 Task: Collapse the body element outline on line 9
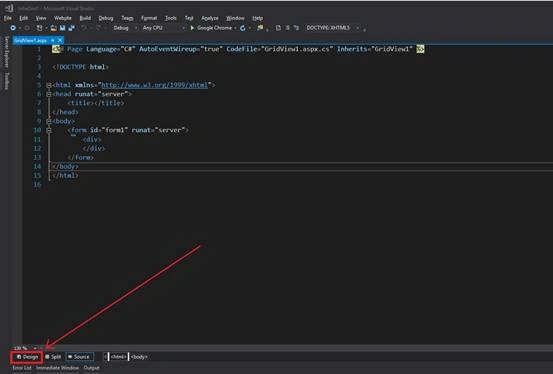[x=49, y=121]
